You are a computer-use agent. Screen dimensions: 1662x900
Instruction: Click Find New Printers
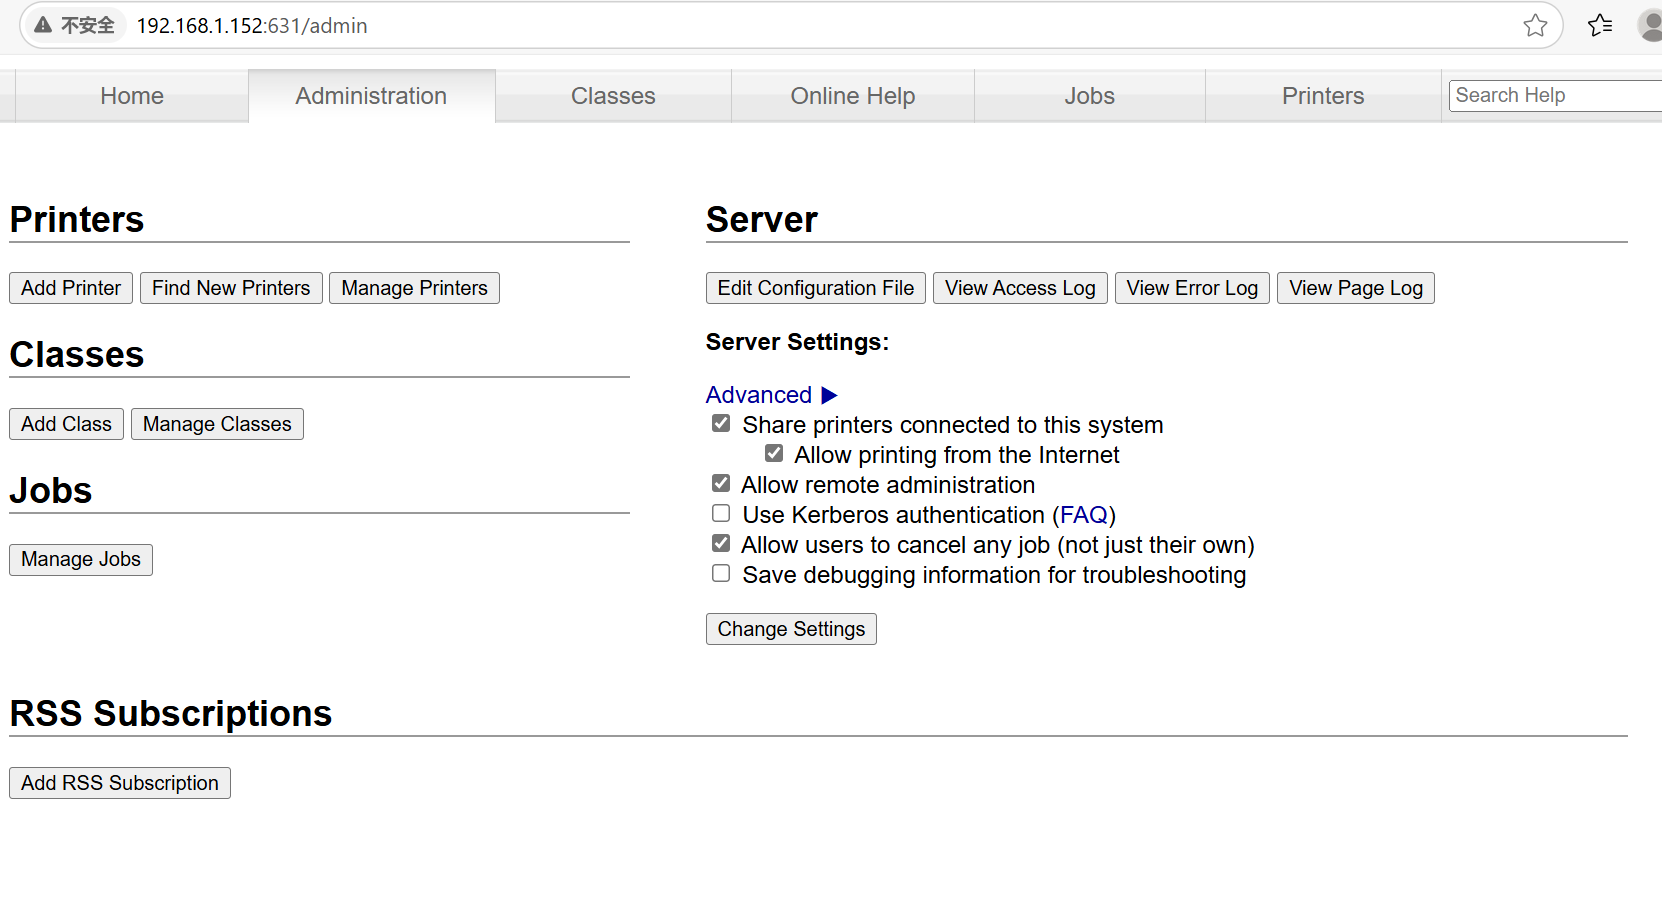coord(231,288)
